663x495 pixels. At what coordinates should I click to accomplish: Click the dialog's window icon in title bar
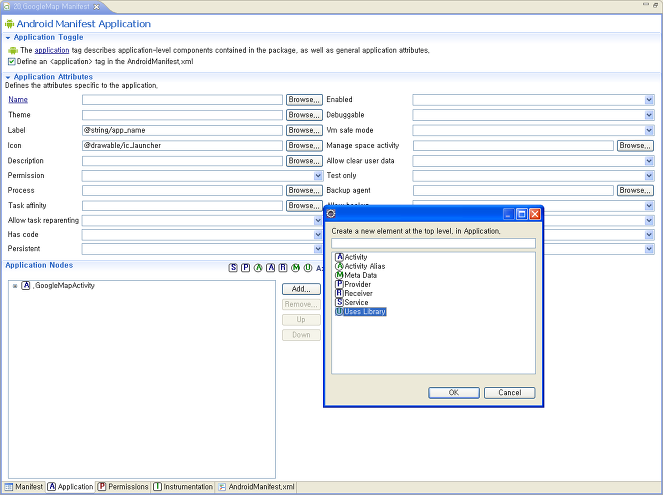point(331,214)
